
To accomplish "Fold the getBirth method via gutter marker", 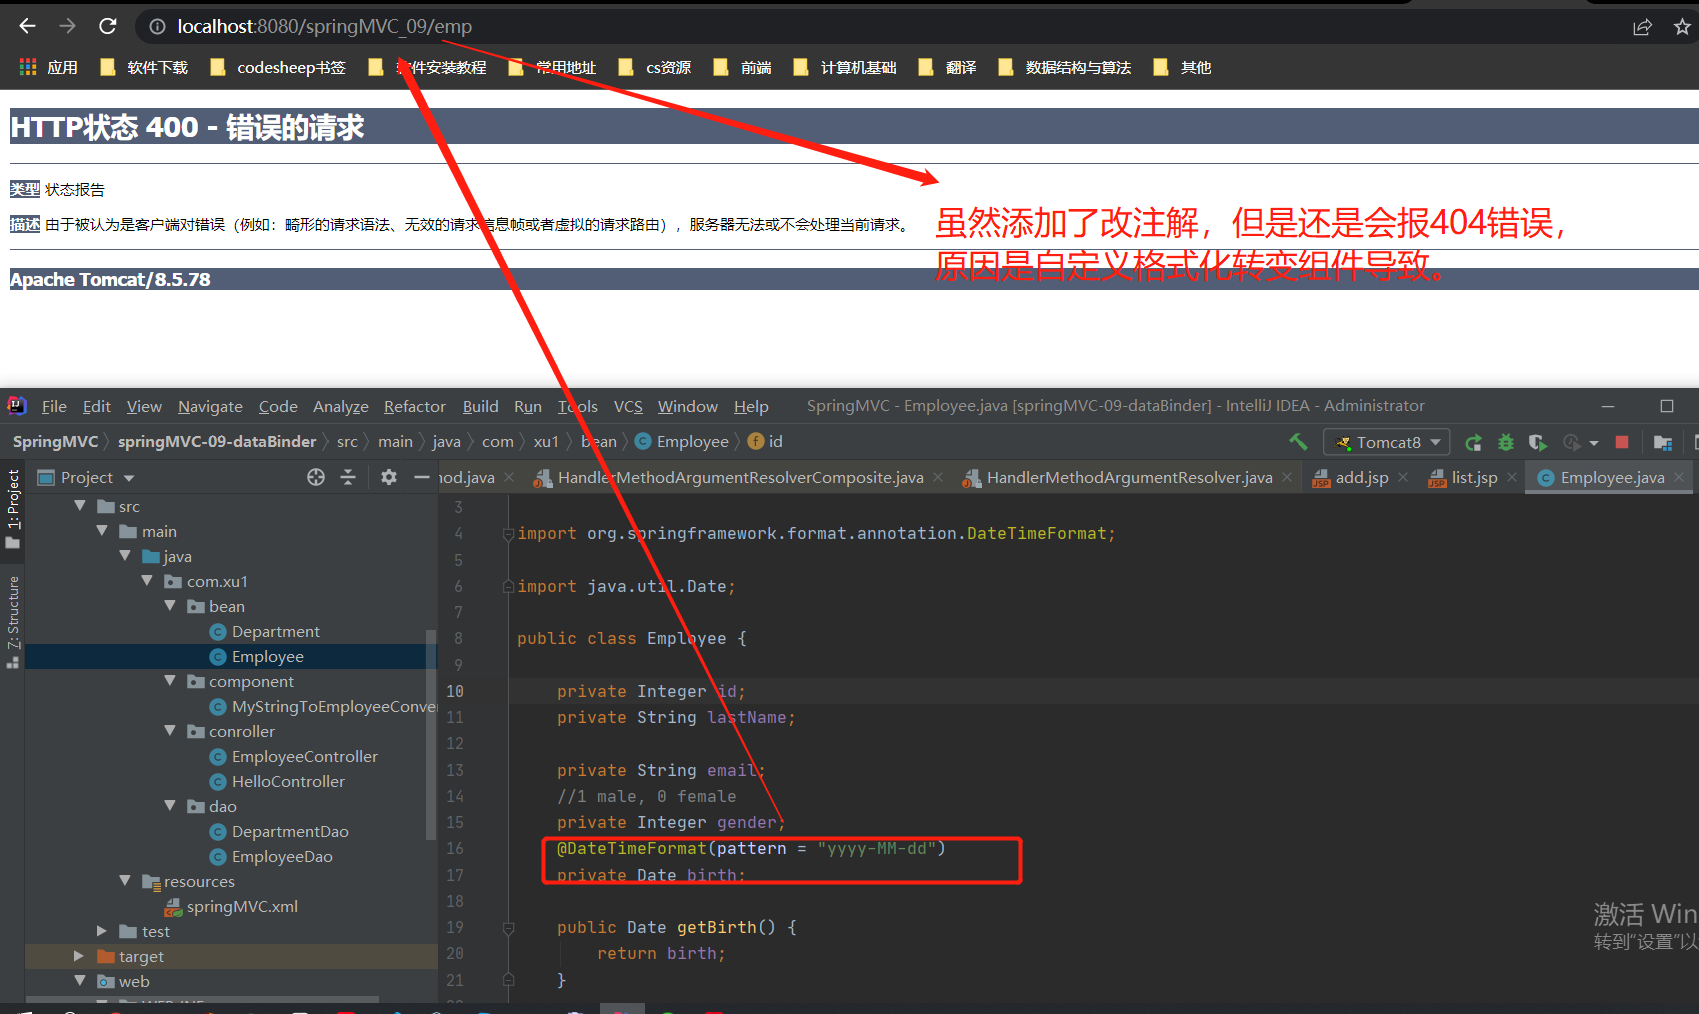I will click(508, 928).
